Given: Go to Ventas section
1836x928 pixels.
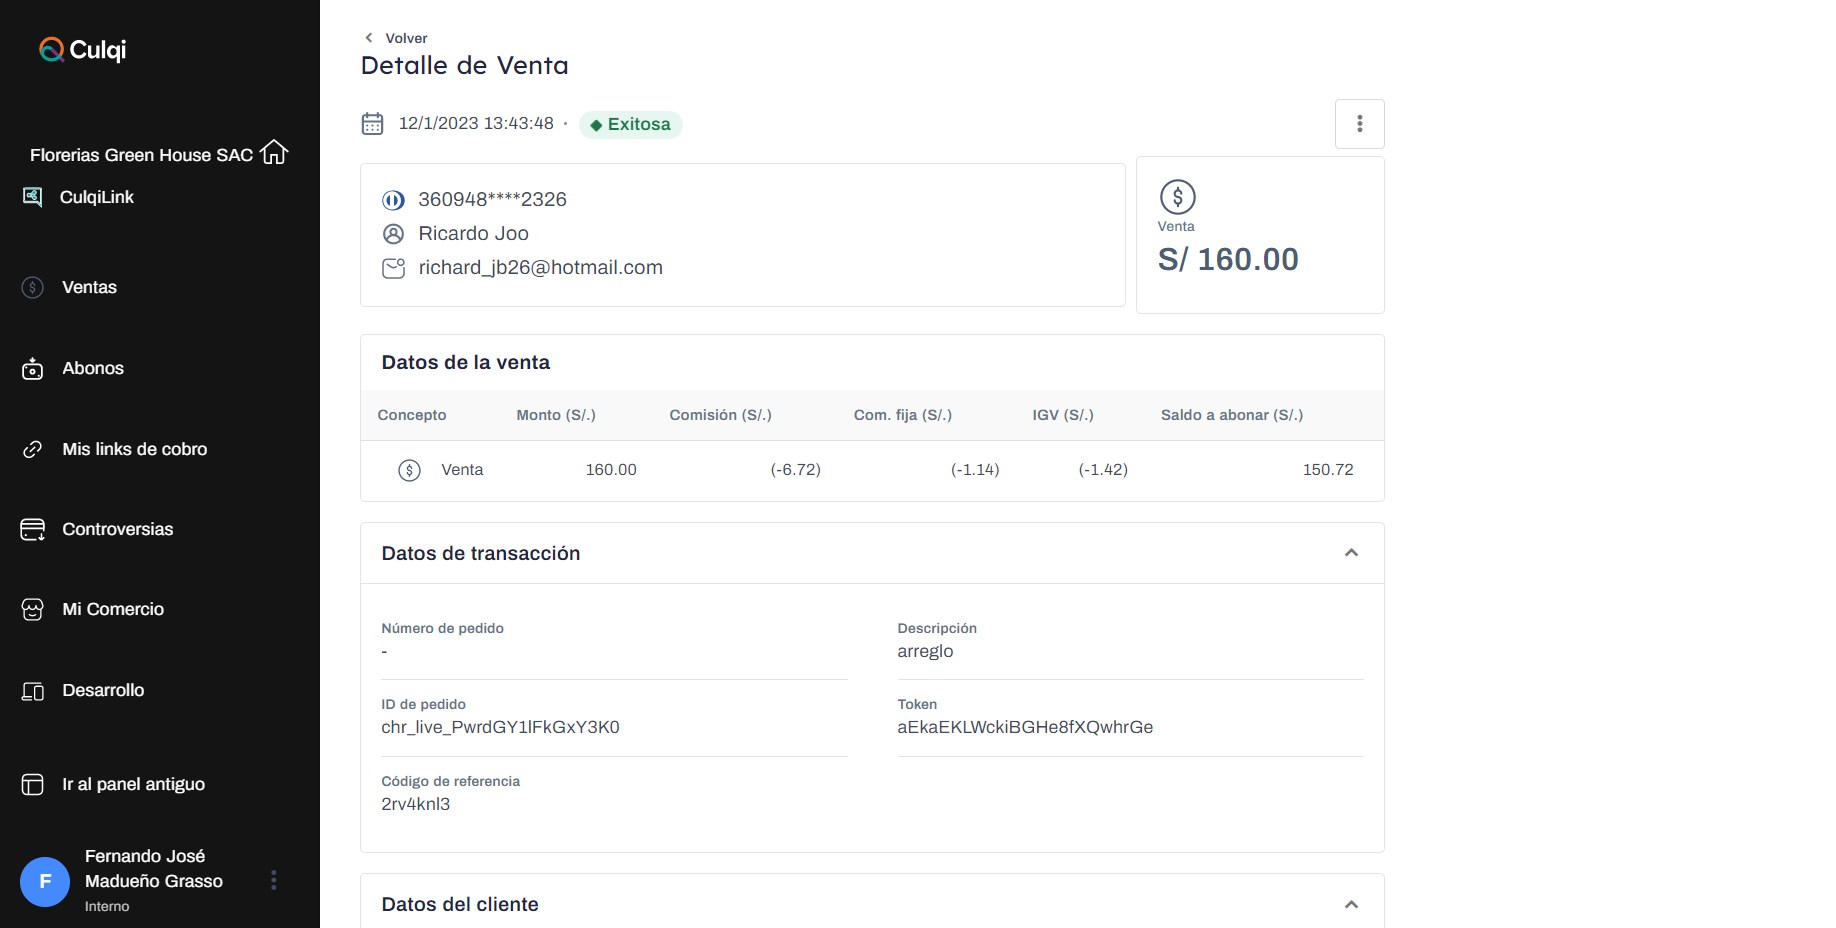Looking at the screenshot, I should coord(89,288).
